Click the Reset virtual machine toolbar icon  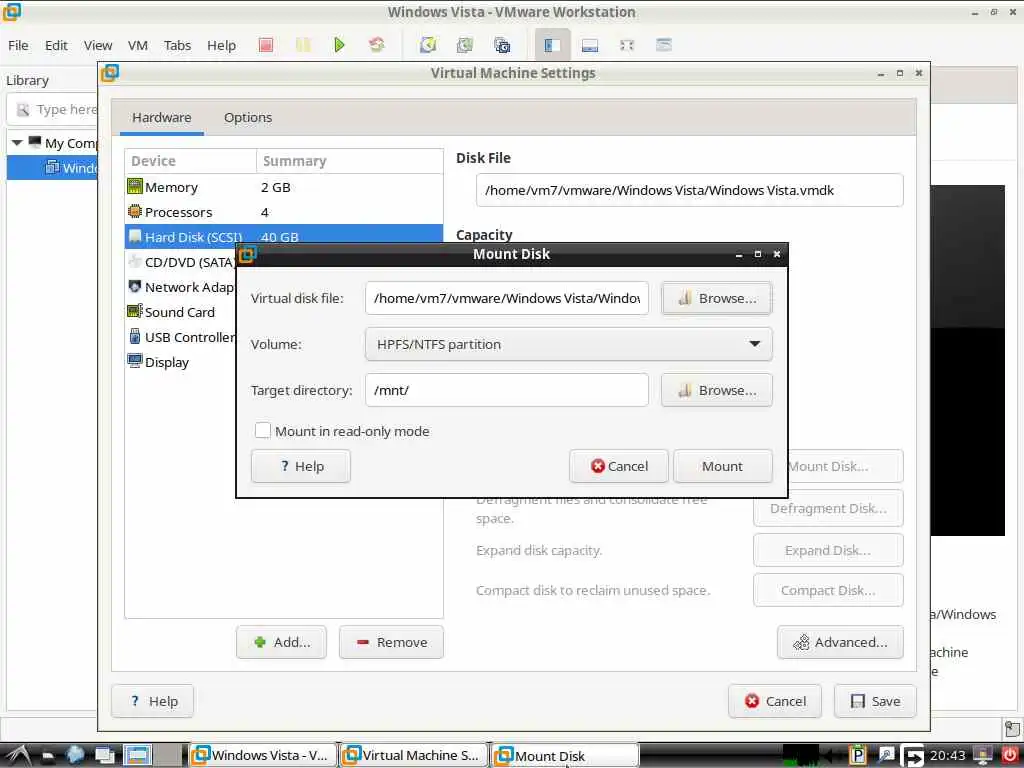(377, 45)
